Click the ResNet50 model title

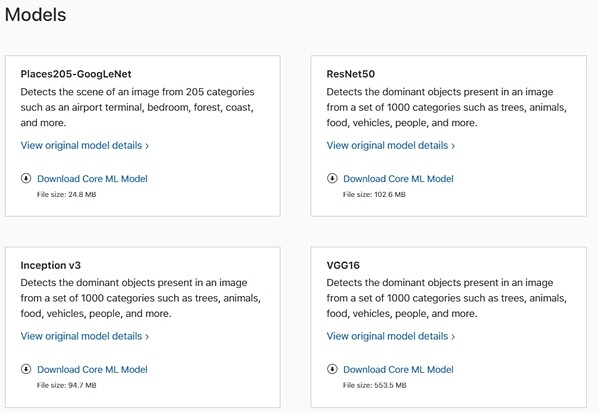(350, 74)
